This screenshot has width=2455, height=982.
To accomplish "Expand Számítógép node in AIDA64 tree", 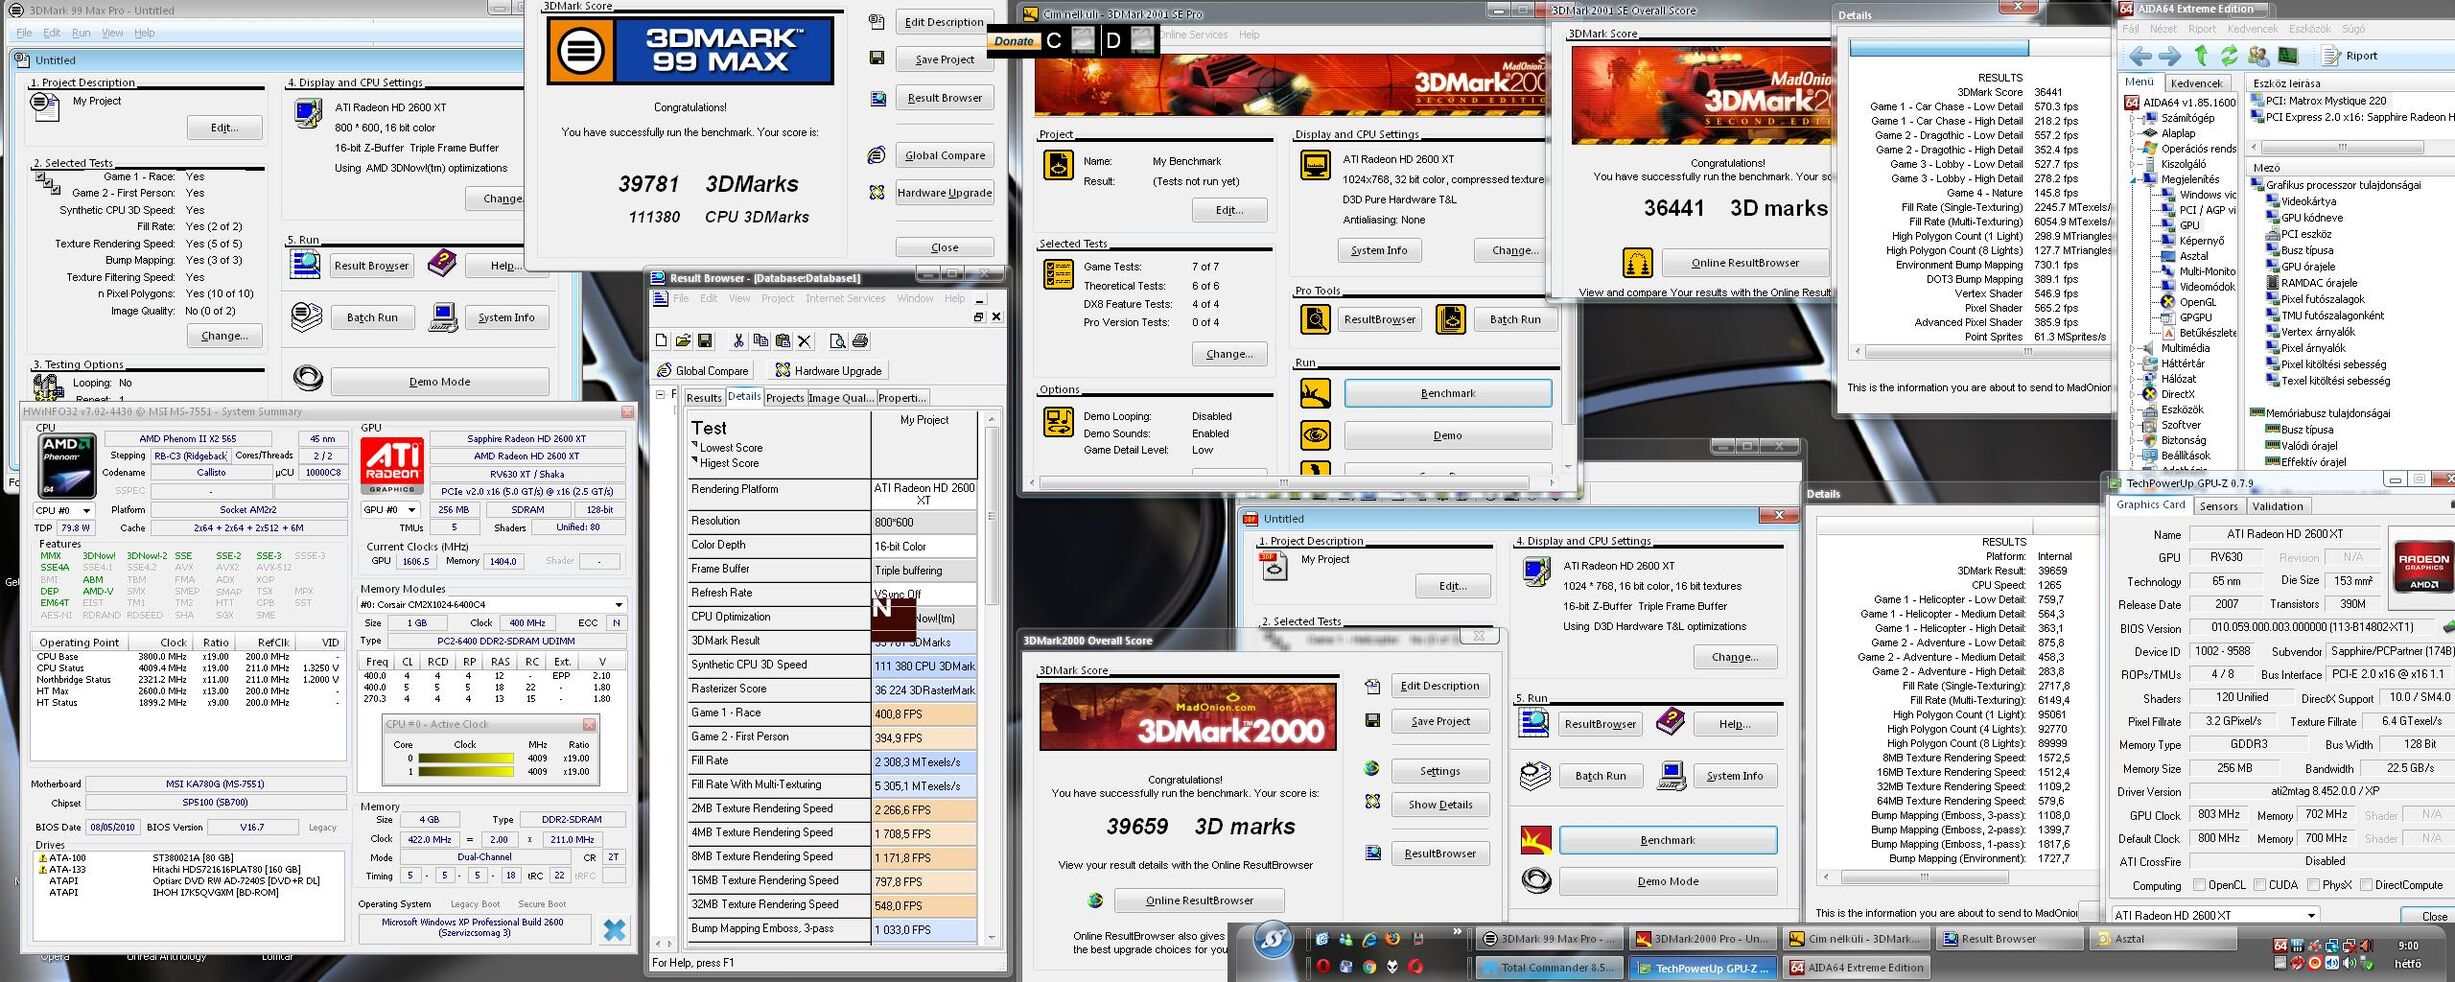I will pos(2132,118).
